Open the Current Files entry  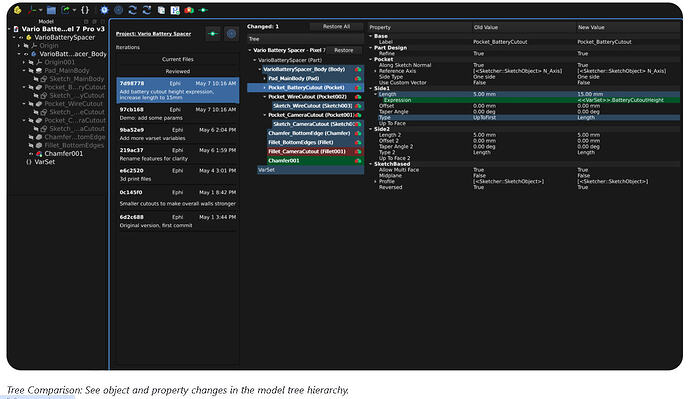click(178, 59)
